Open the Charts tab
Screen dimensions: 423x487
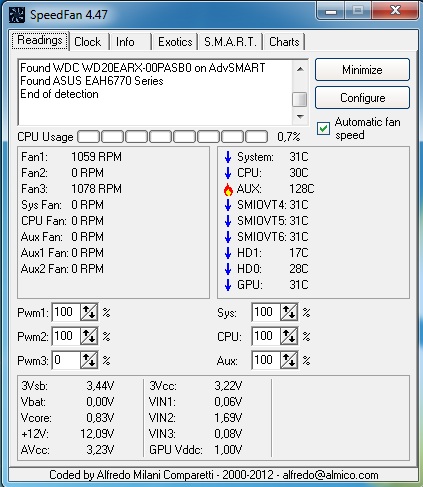tap(284, 42)
